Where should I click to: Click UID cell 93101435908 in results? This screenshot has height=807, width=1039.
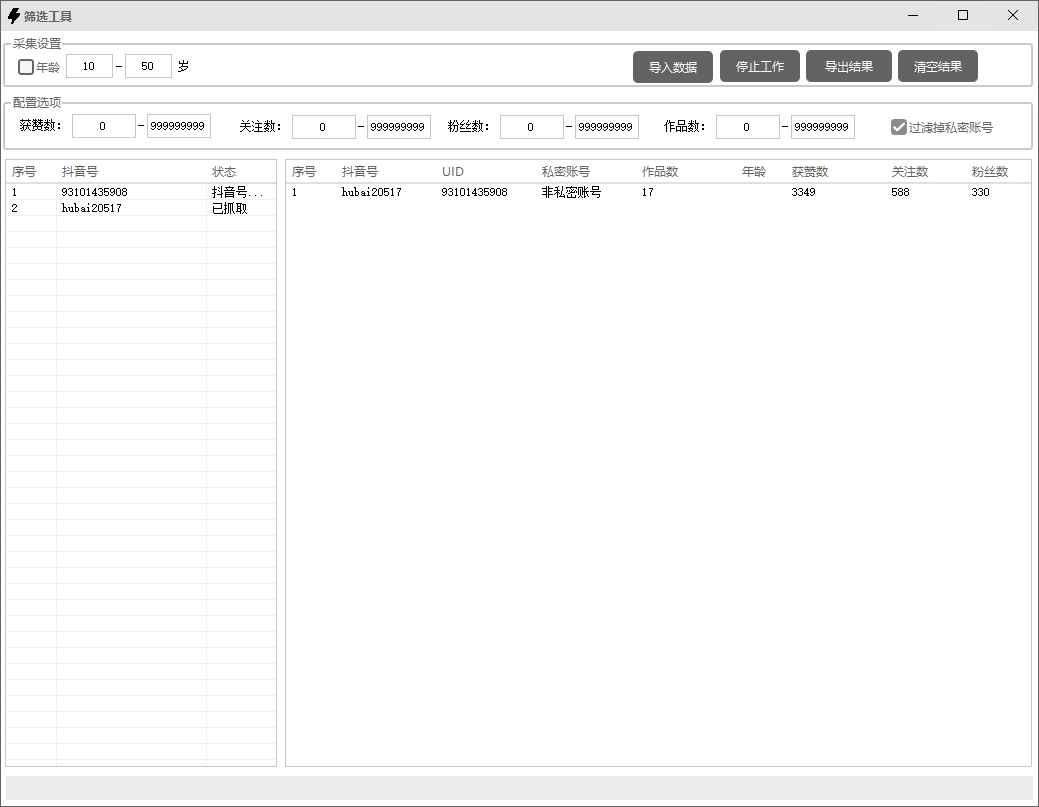[x=474, y=192]
